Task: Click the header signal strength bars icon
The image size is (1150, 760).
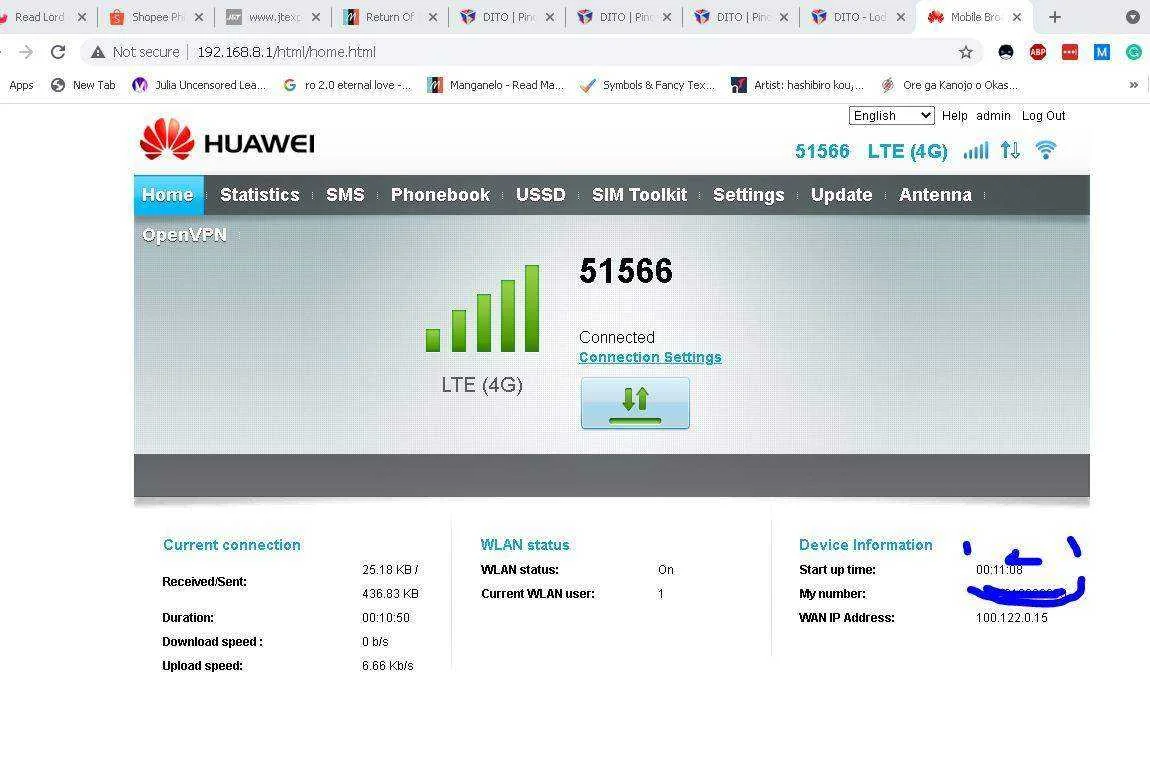Action: pyautogui.click(x=975, y=150)
